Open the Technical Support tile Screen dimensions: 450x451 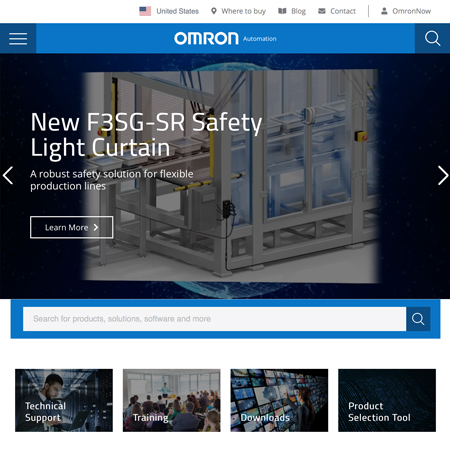64,400
